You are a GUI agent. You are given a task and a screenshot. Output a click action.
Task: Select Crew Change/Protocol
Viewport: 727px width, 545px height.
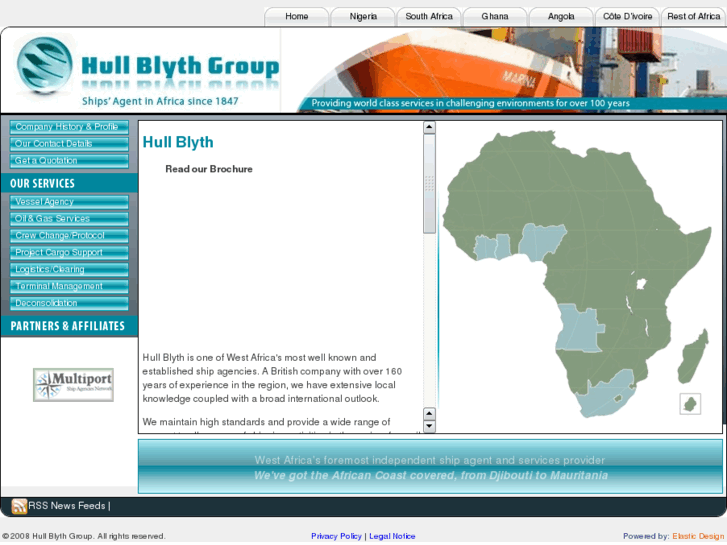tap(69, 236)
